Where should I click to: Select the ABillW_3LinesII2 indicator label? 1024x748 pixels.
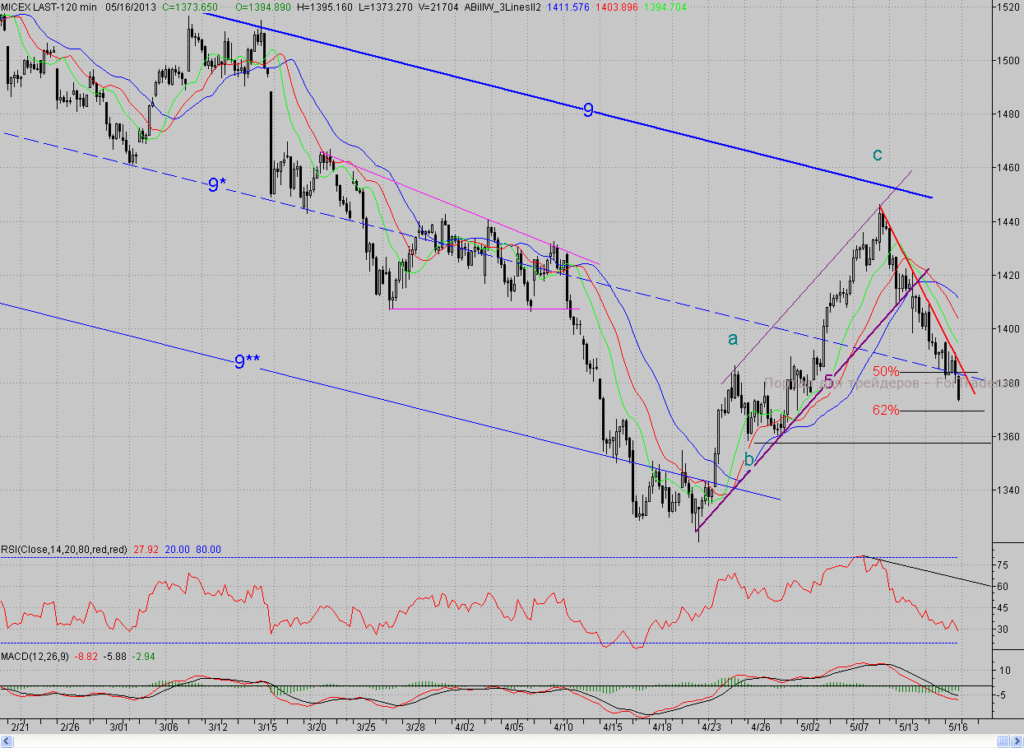tap(502, 7)
